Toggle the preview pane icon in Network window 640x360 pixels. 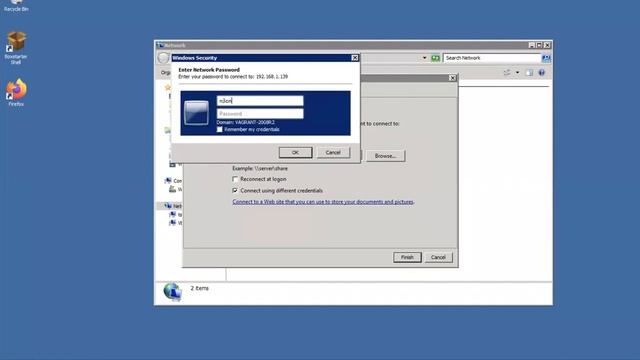pyautogui.click(x=529, y=73)
